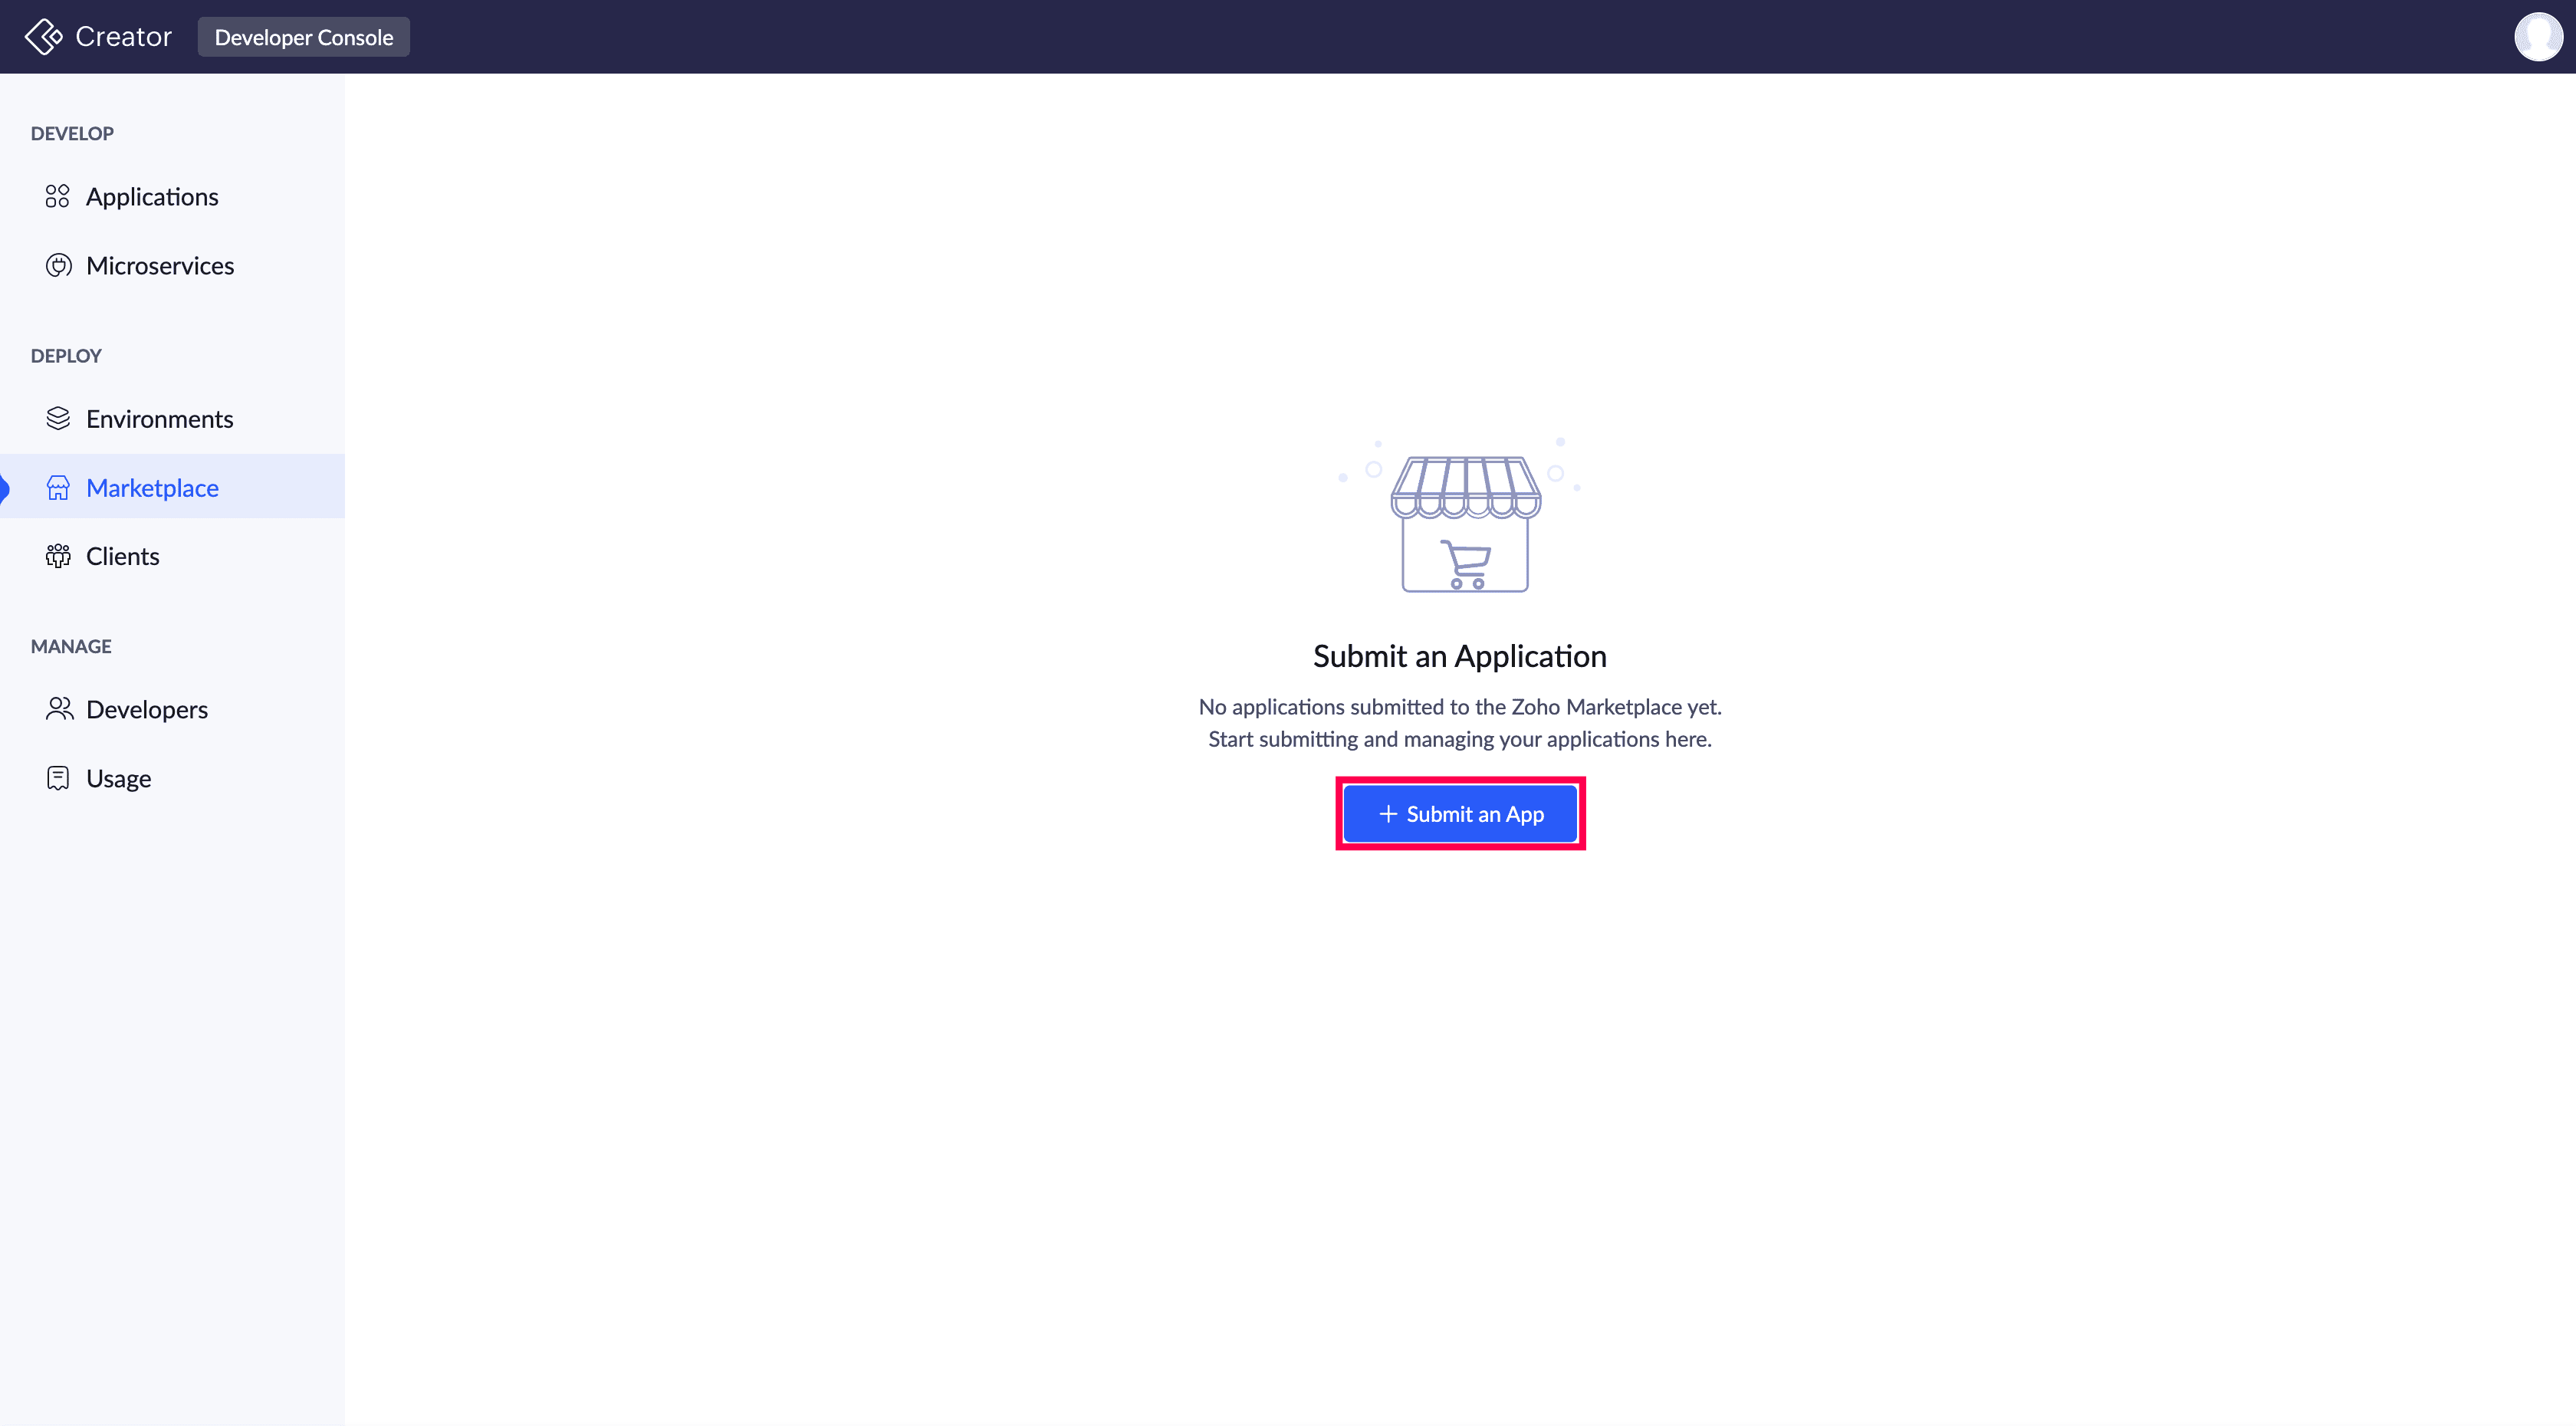Viewport: 2576px width, 1426px height.
Task: Click the Usage receipt icon
Action: [58, 778]
